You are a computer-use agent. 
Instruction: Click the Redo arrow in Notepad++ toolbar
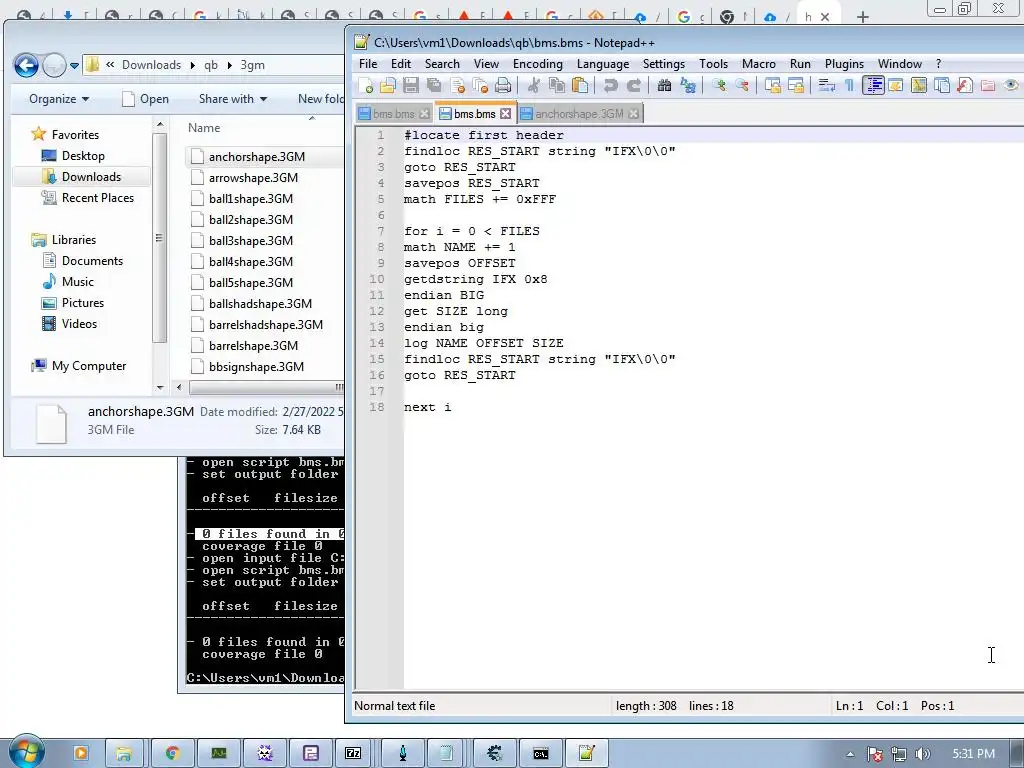(633, 86)
